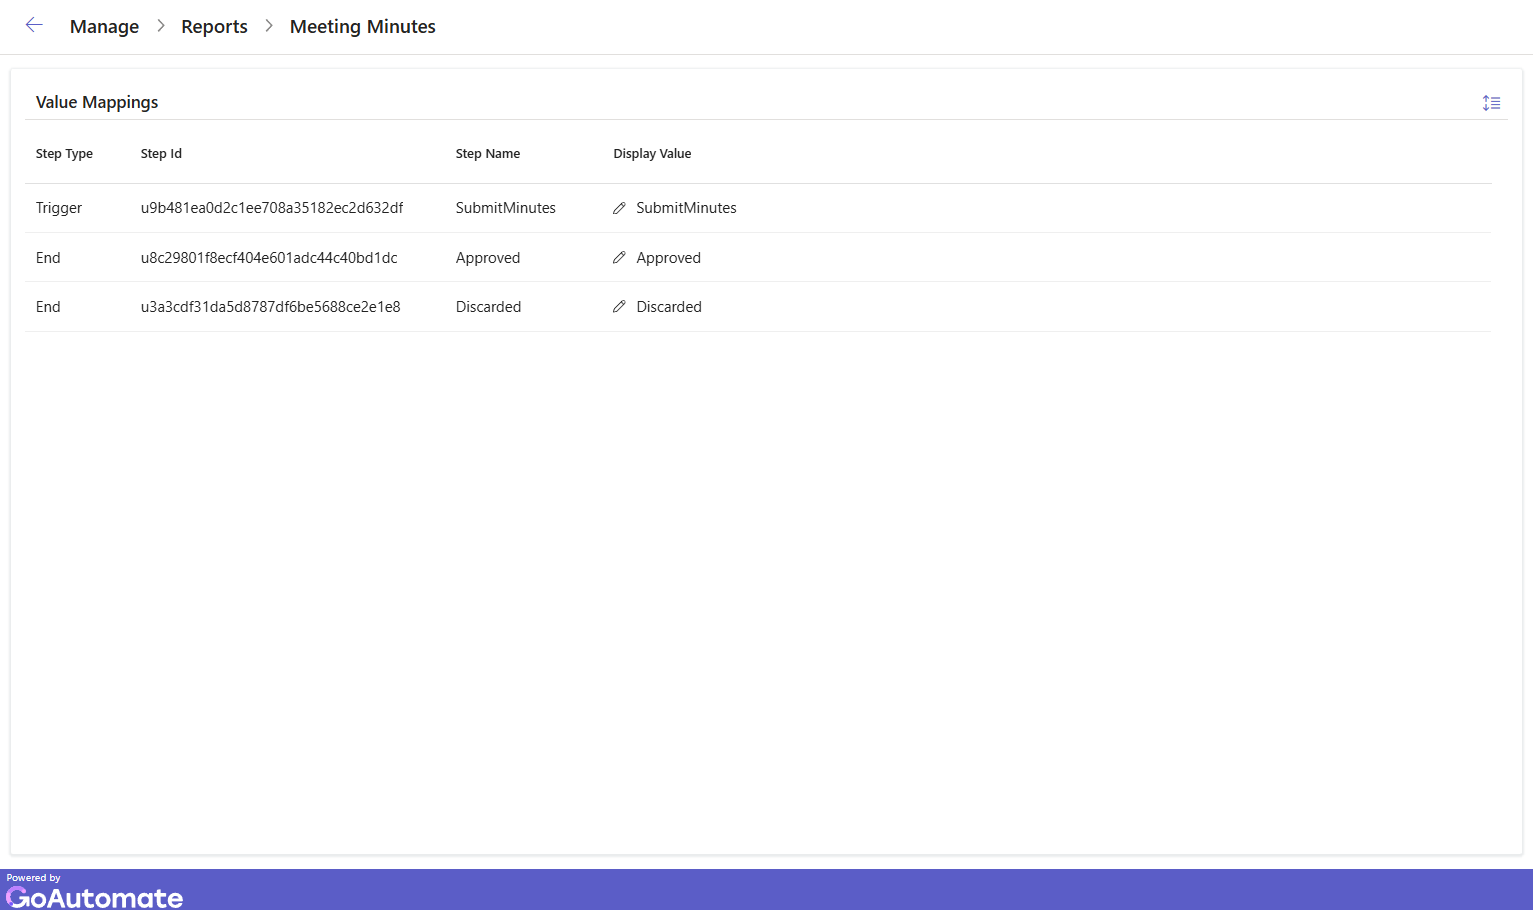The image size is (1533, 910).
Task: Click Discarded text in Step Name column
Action: coord(488,307)
